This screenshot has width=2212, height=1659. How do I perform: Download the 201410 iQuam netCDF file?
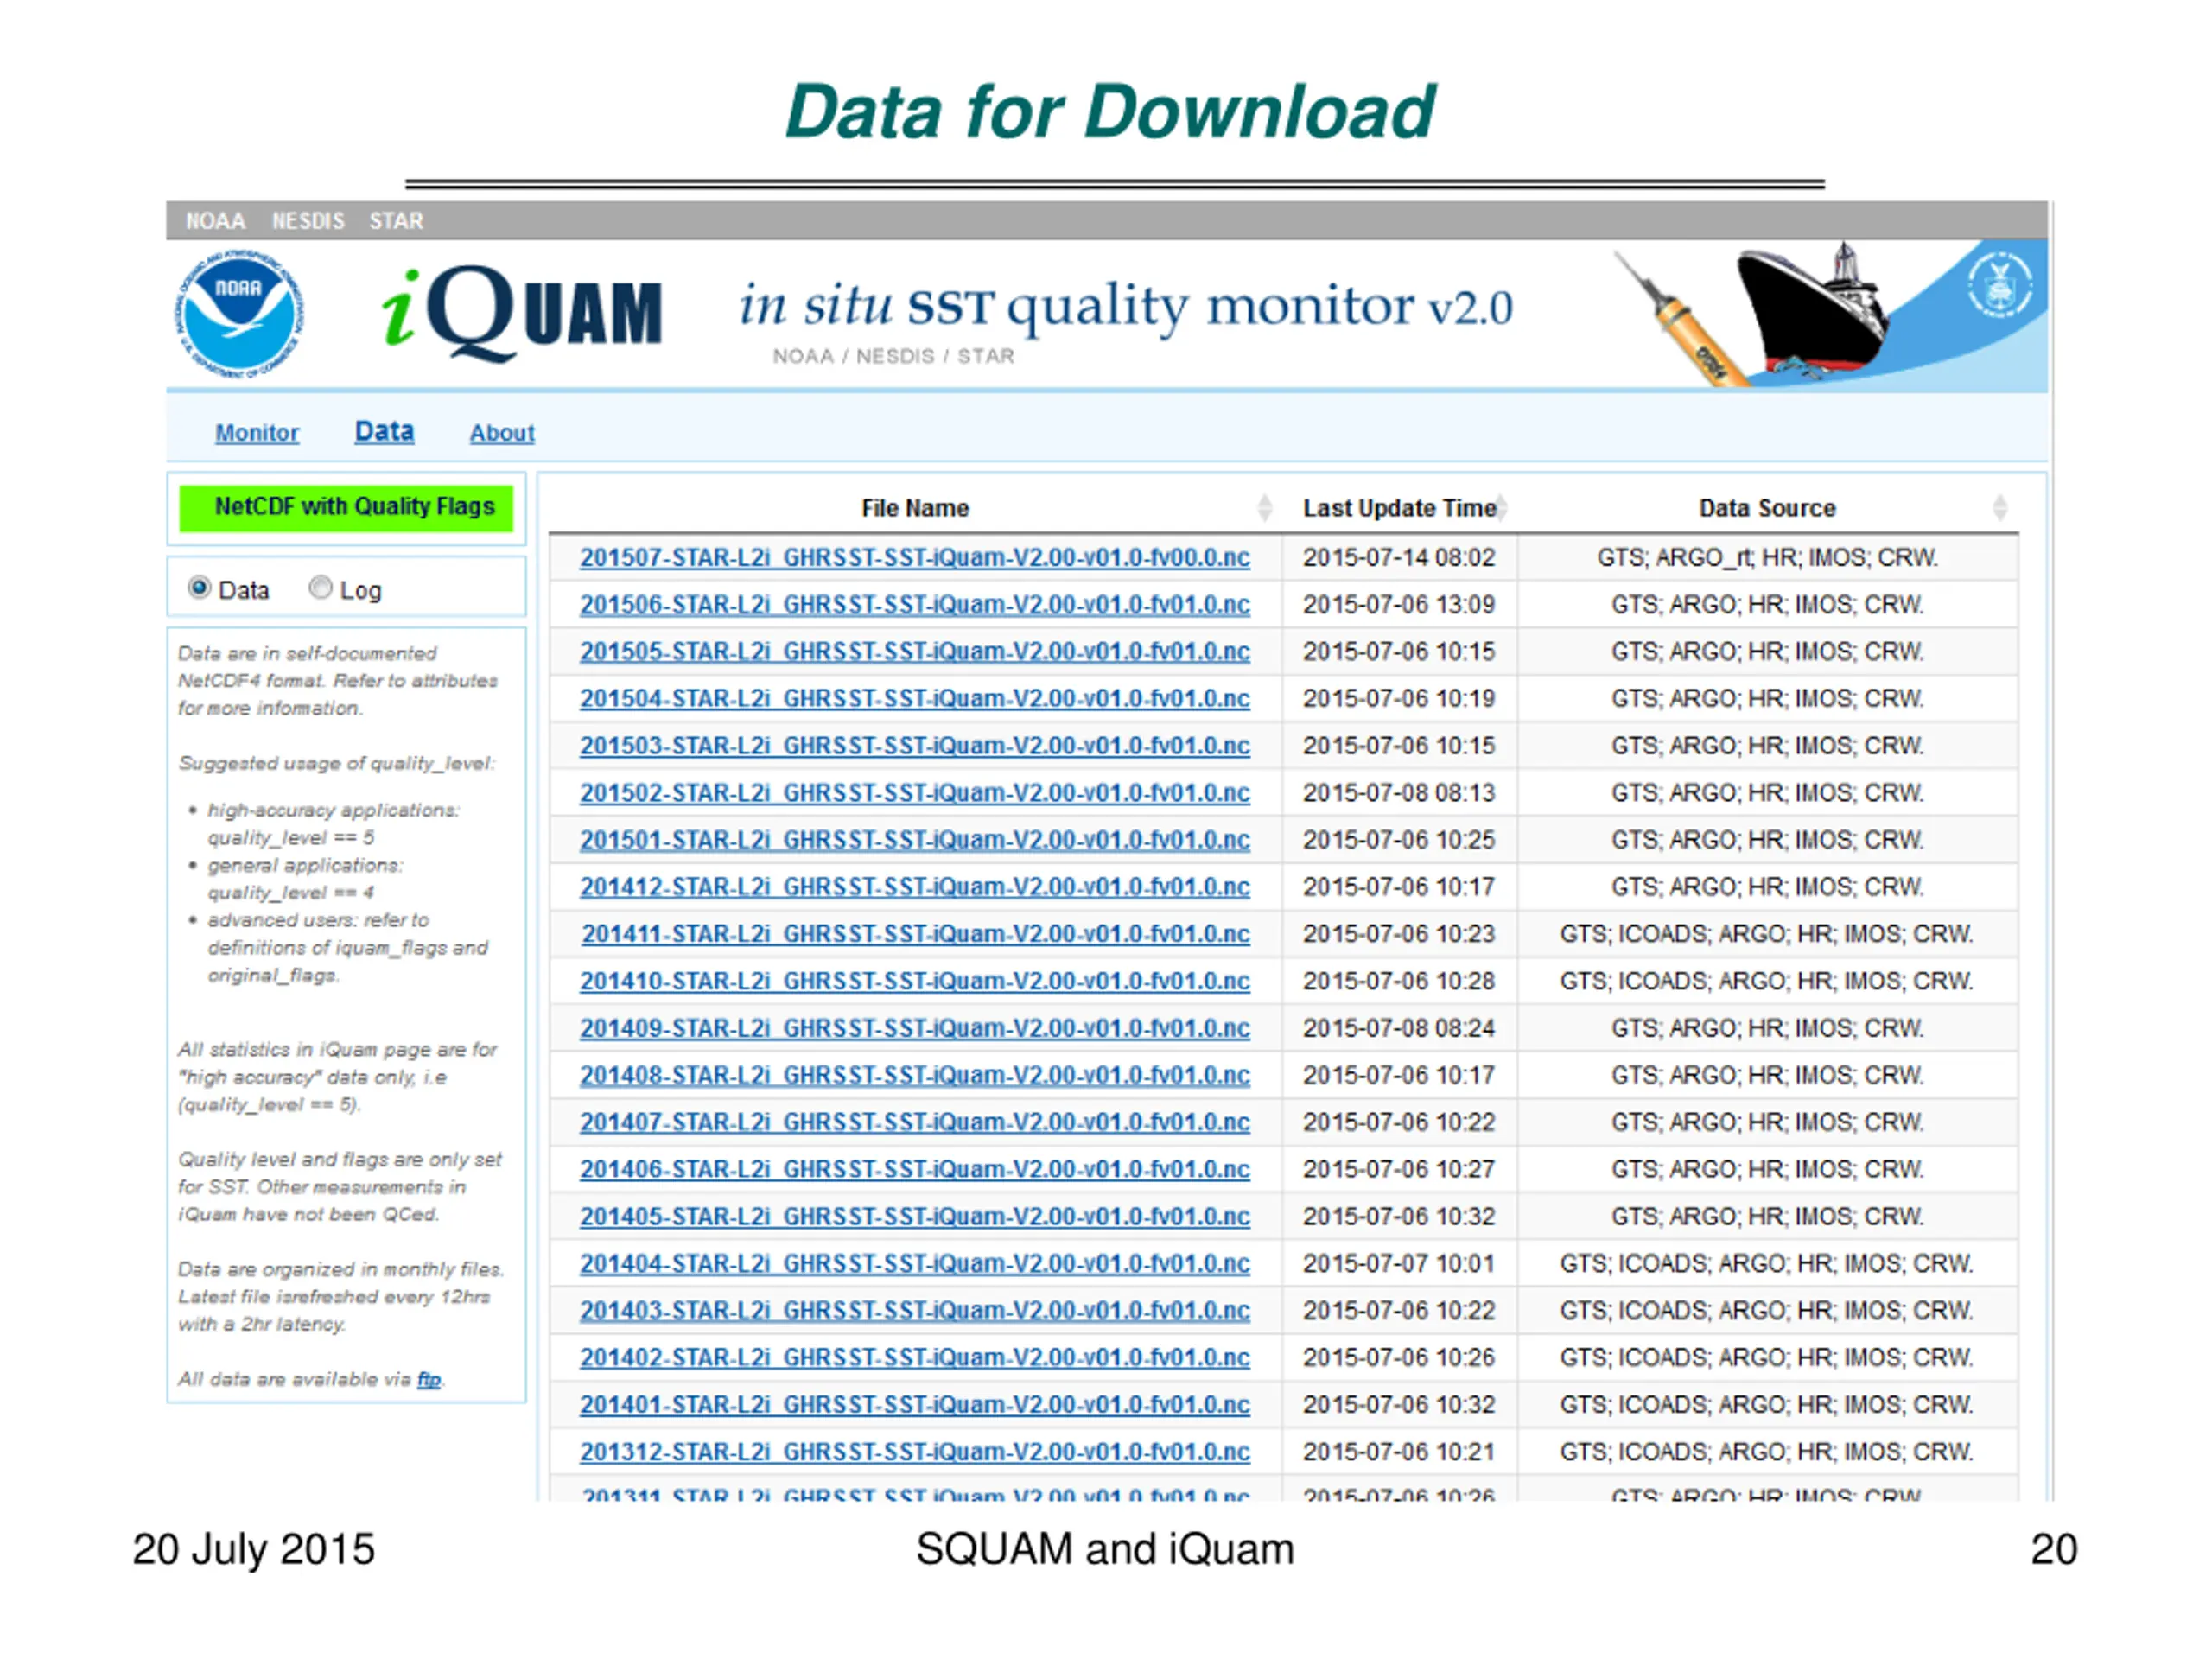point(915,981)
